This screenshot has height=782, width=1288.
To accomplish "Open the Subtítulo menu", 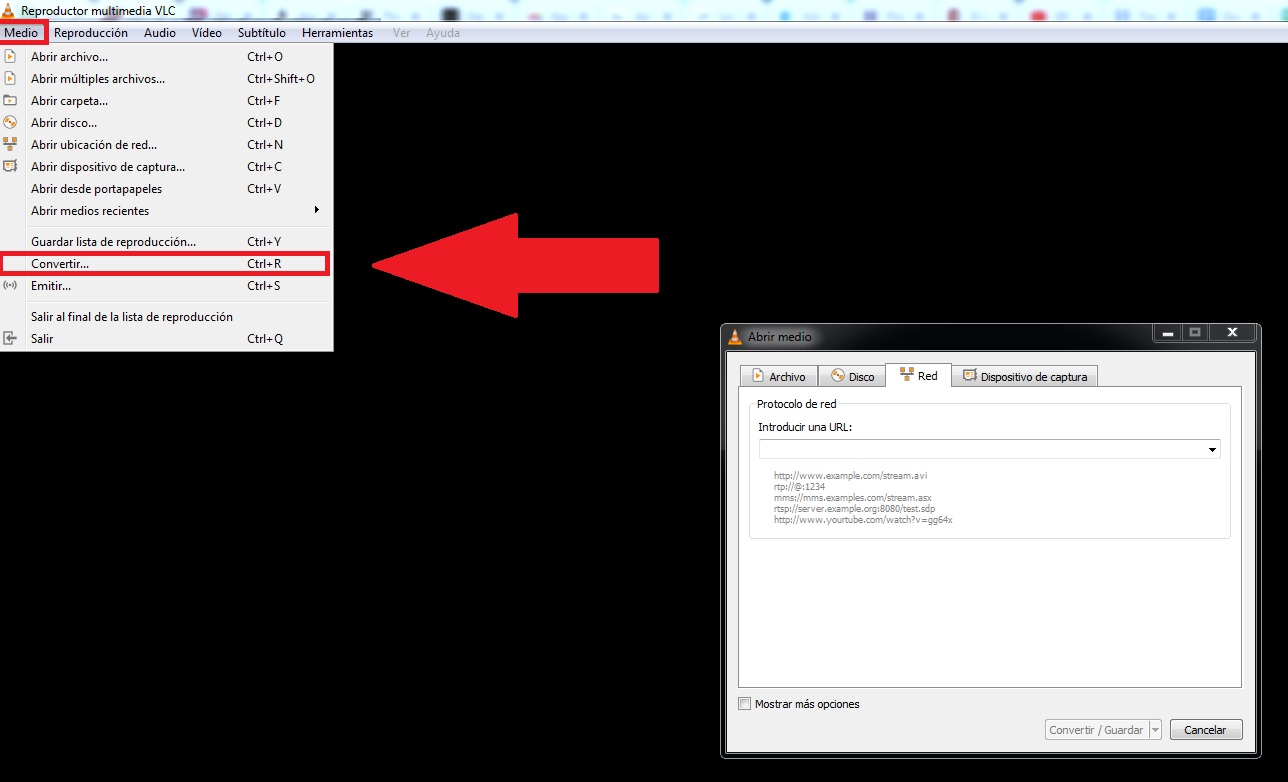I will pyautogui.click(x=262, y=33).
